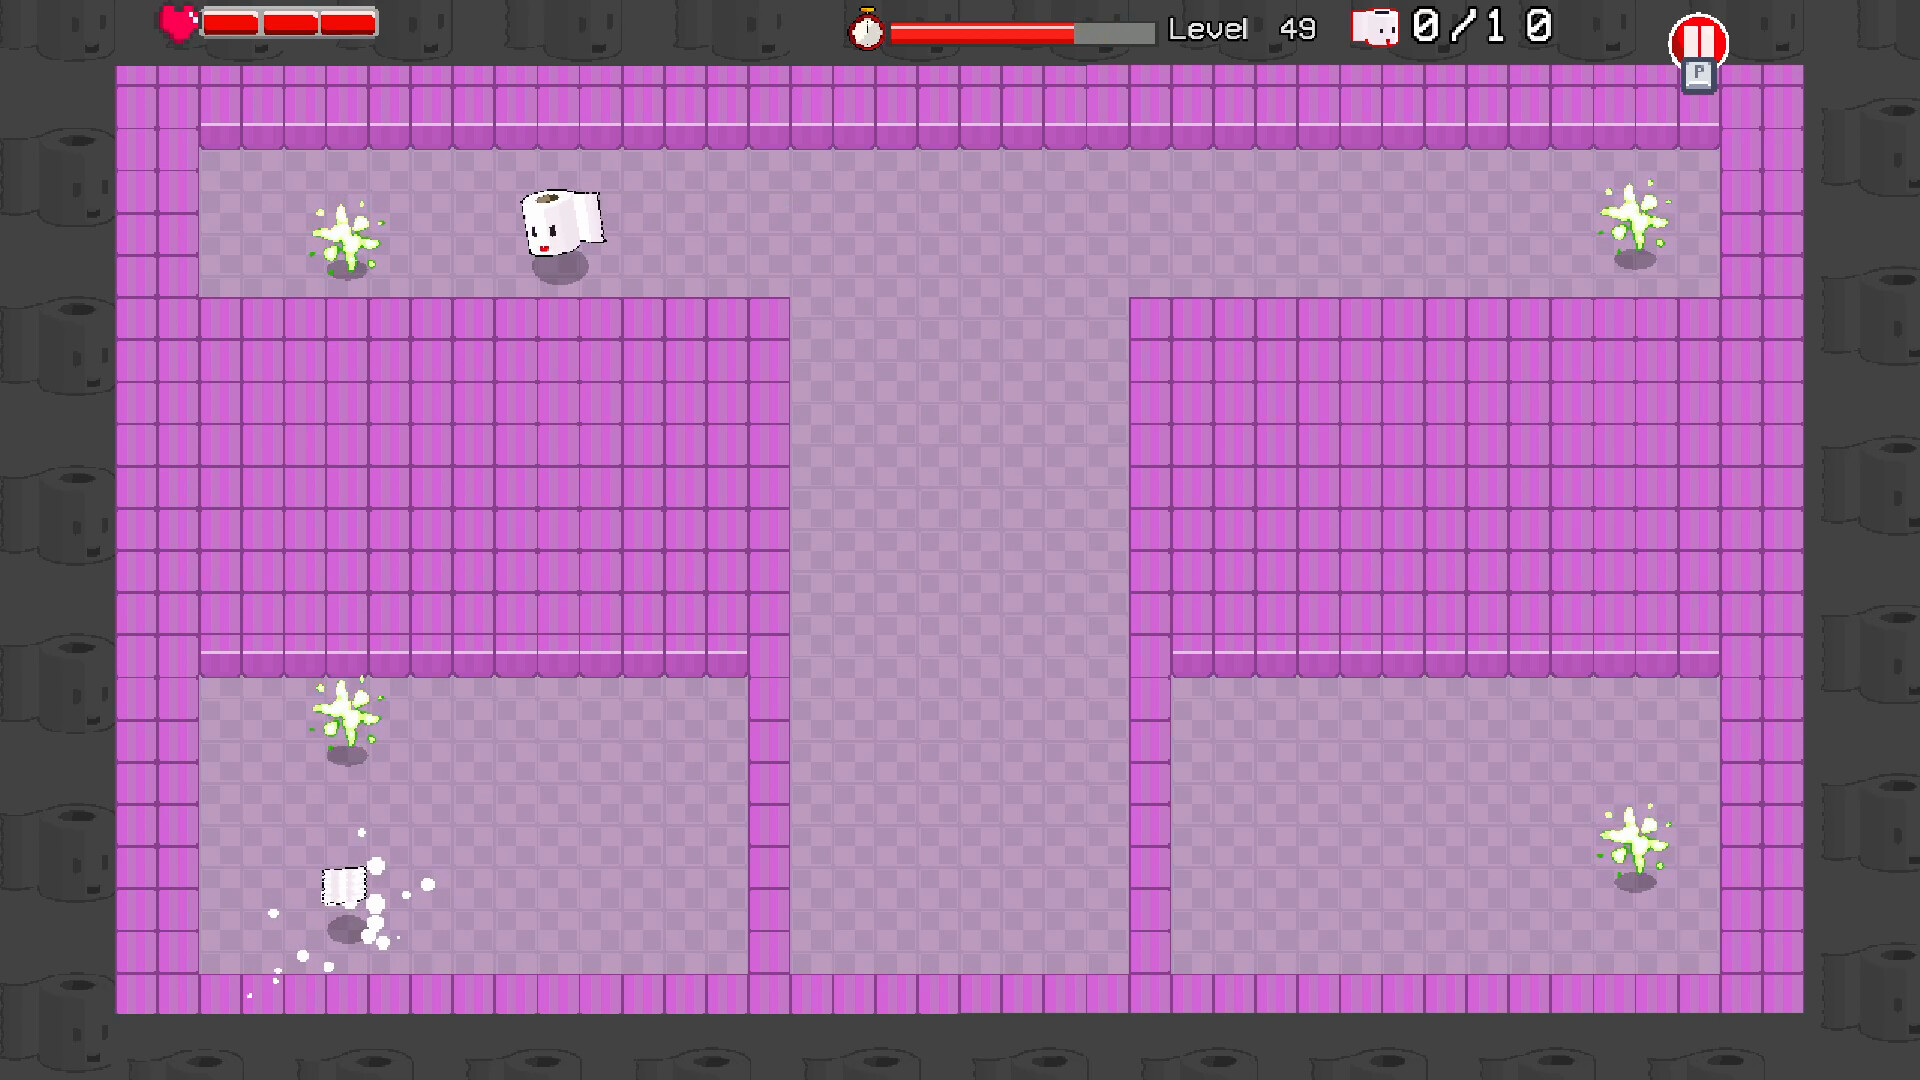Click the toilet paper counter icon
The height and width of the screenshot is (1080, 1920).
(1375, 28)
